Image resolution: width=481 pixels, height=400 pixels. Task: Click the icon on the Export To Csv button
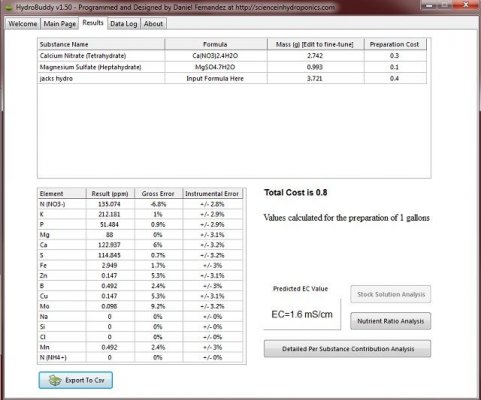point(55,380)
